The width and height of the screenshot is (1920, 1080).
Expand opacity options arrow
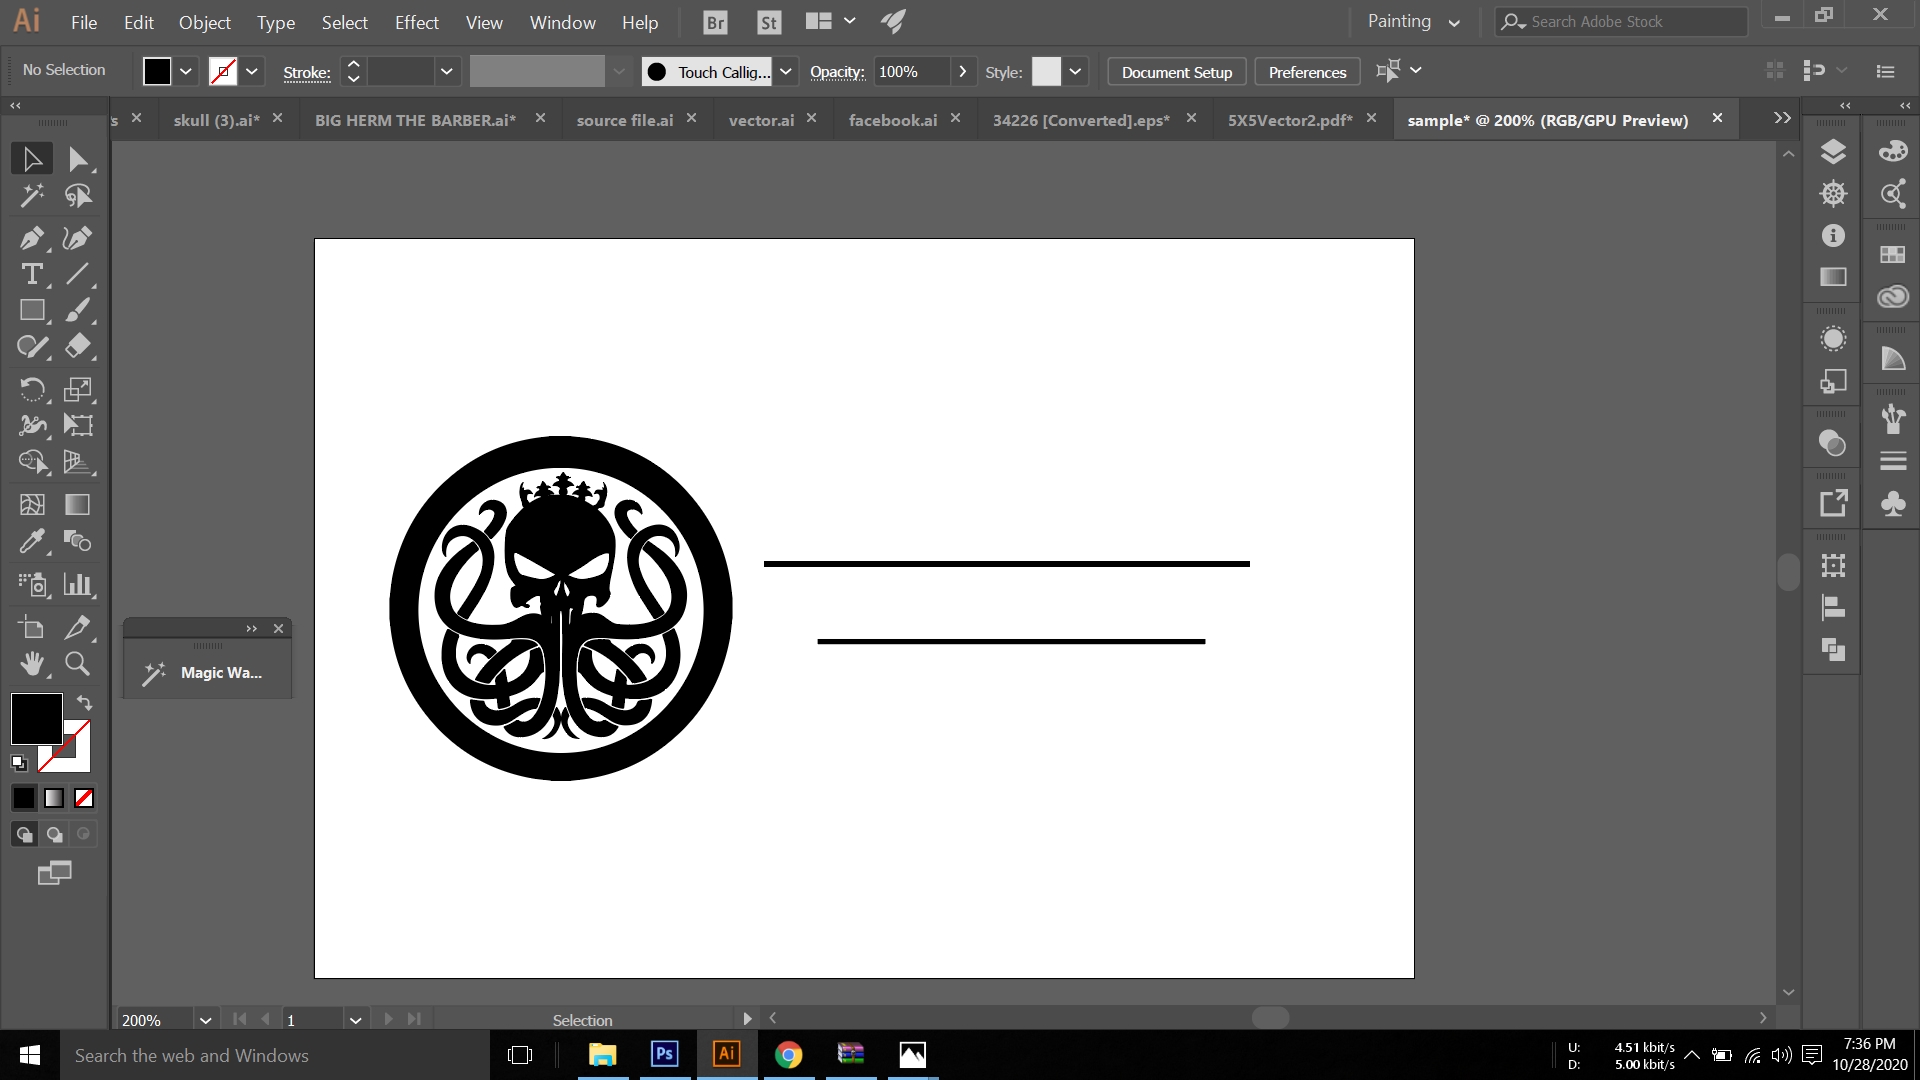(962, 71)
